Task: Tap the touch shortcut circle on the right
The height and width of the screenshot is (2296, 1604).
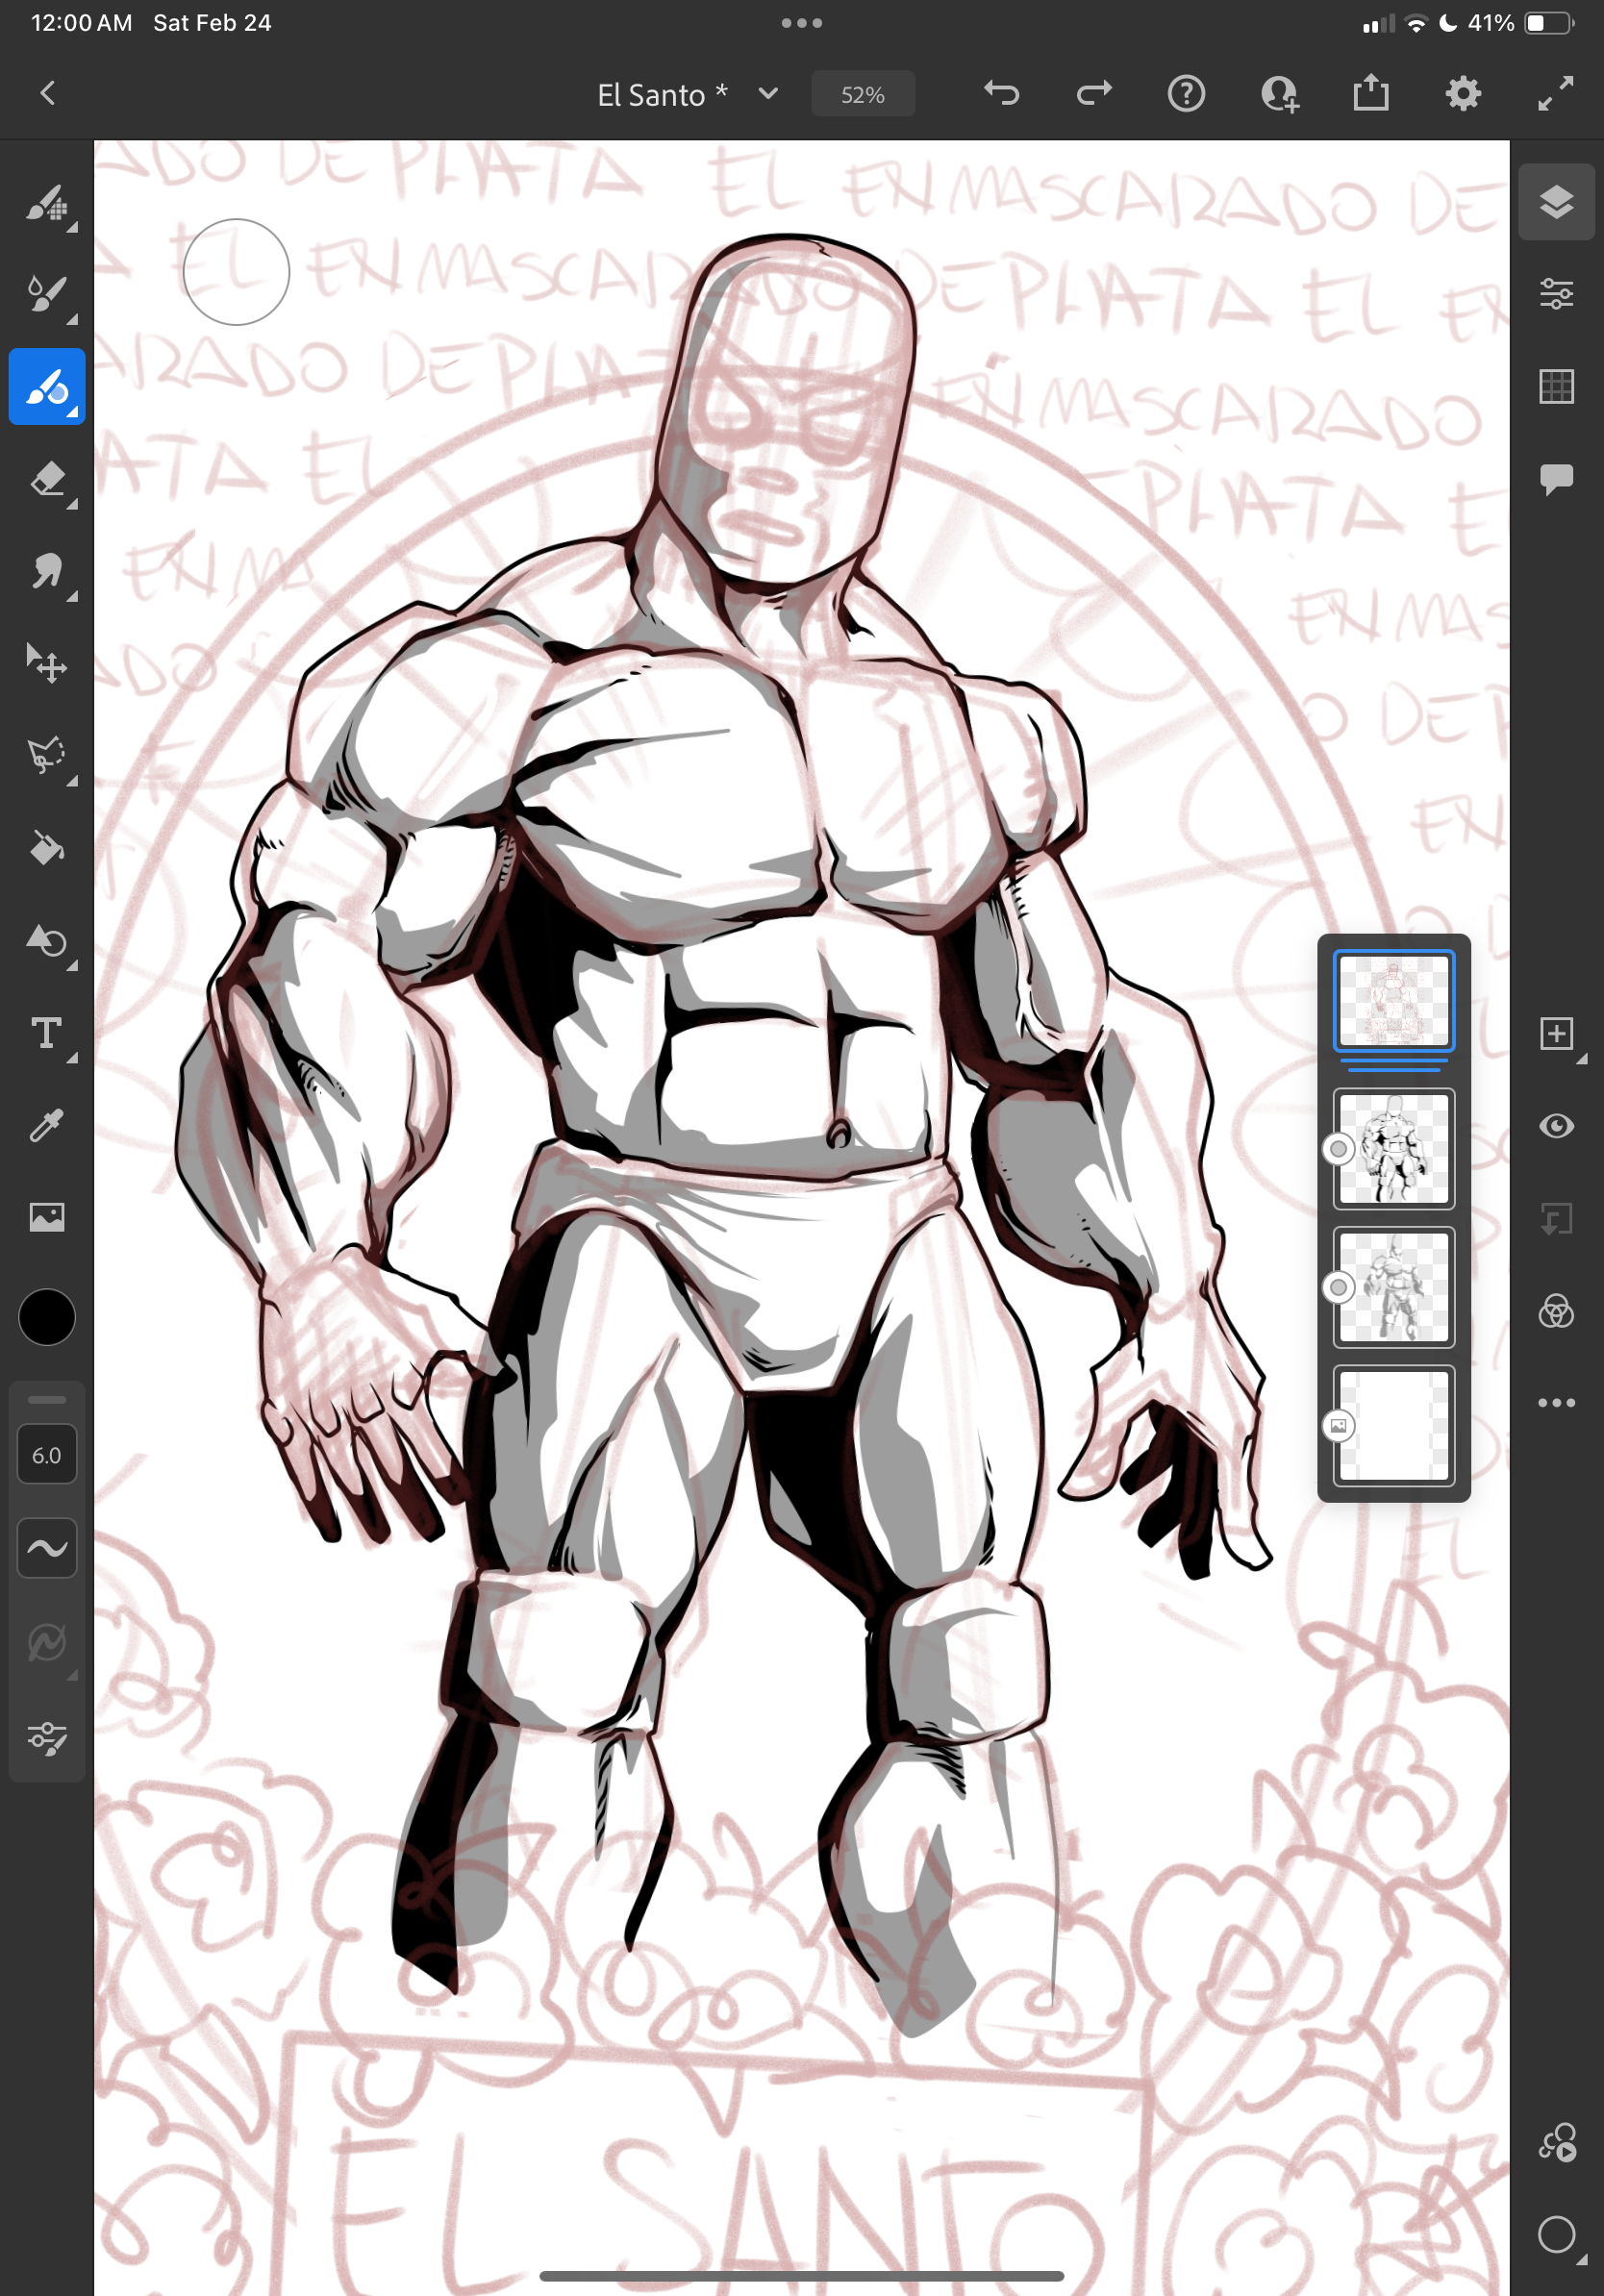Action: pyautogui.click(x=1556, y=2234)
